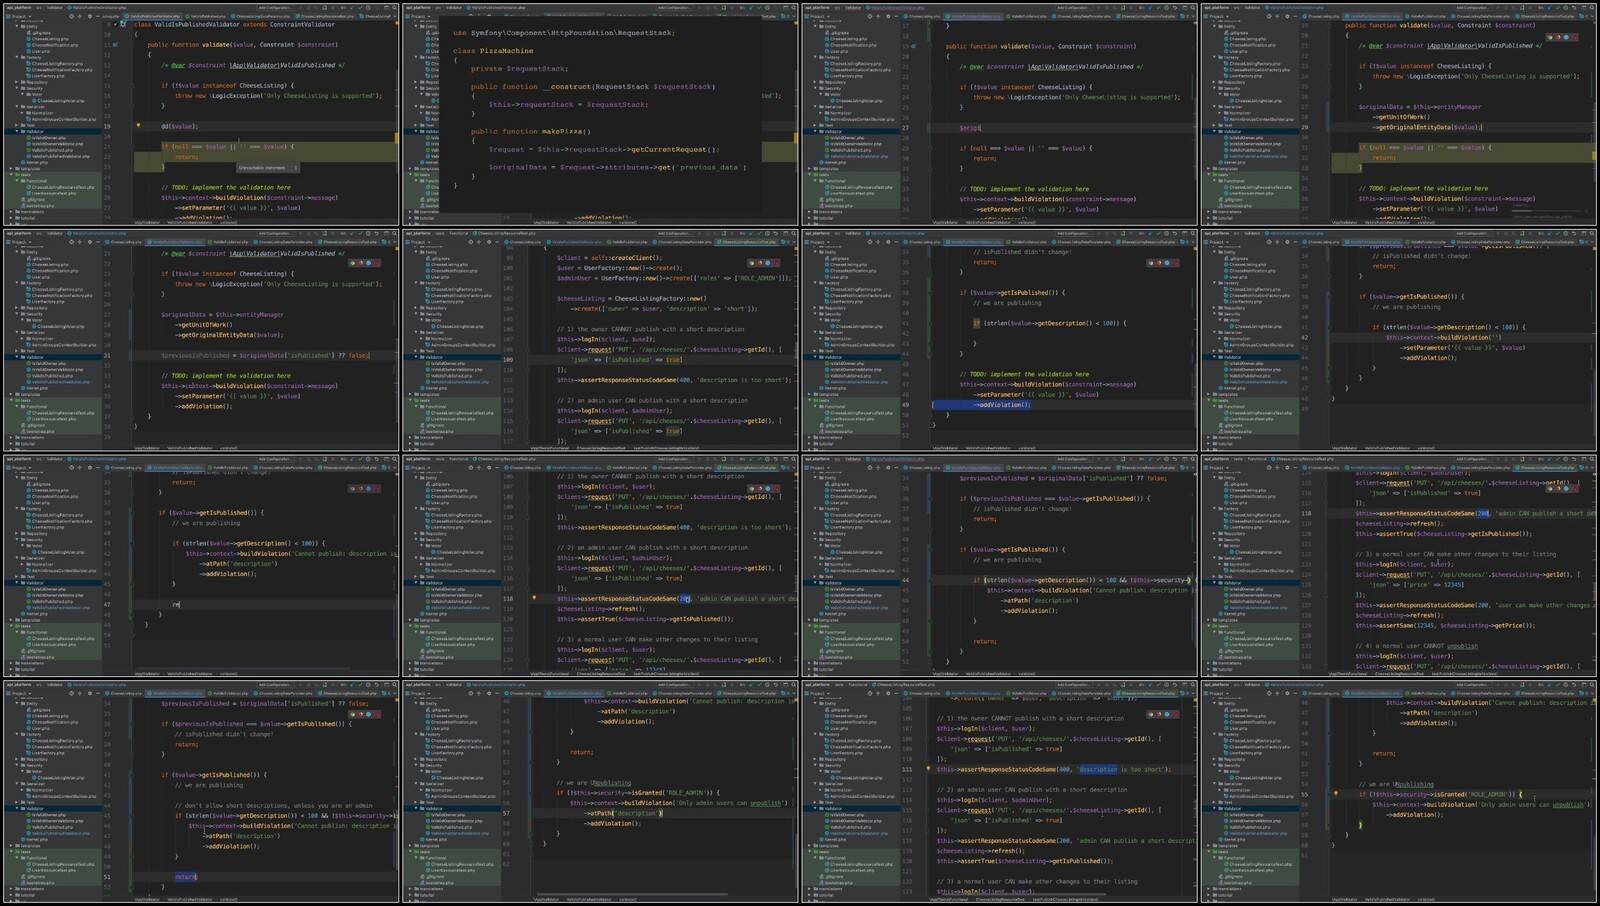Open the test frame with the cursor on line 118
Screen dimensions: 1600x906
600,566
